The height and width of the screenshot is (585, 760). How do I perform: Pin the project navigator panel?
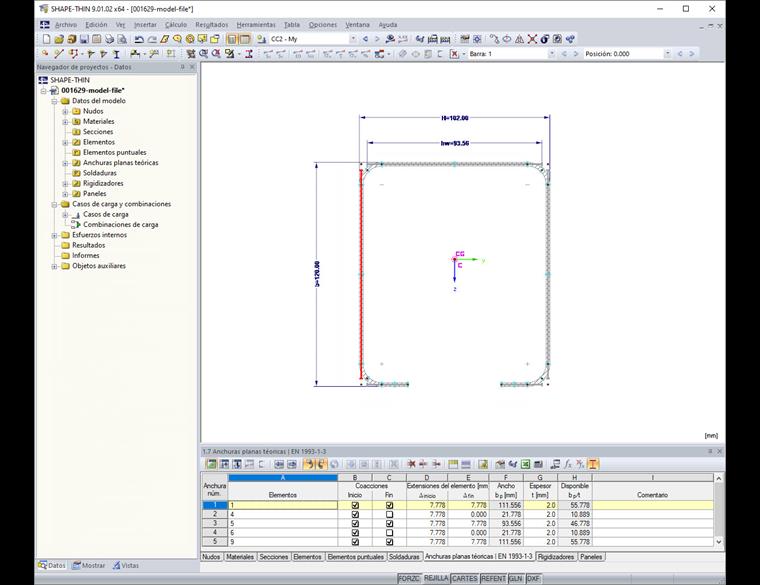tap(182, 67)
